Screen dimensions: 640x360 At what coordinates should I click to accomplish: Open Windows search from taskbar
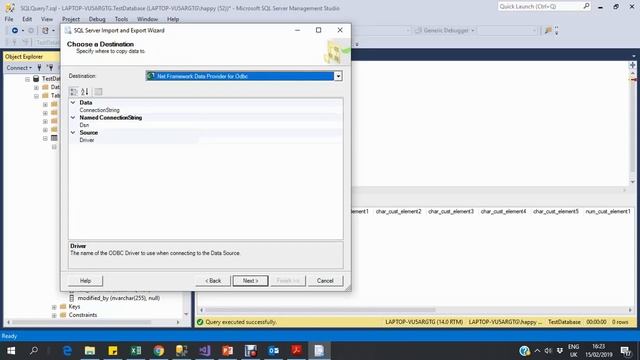click(34, 351)
